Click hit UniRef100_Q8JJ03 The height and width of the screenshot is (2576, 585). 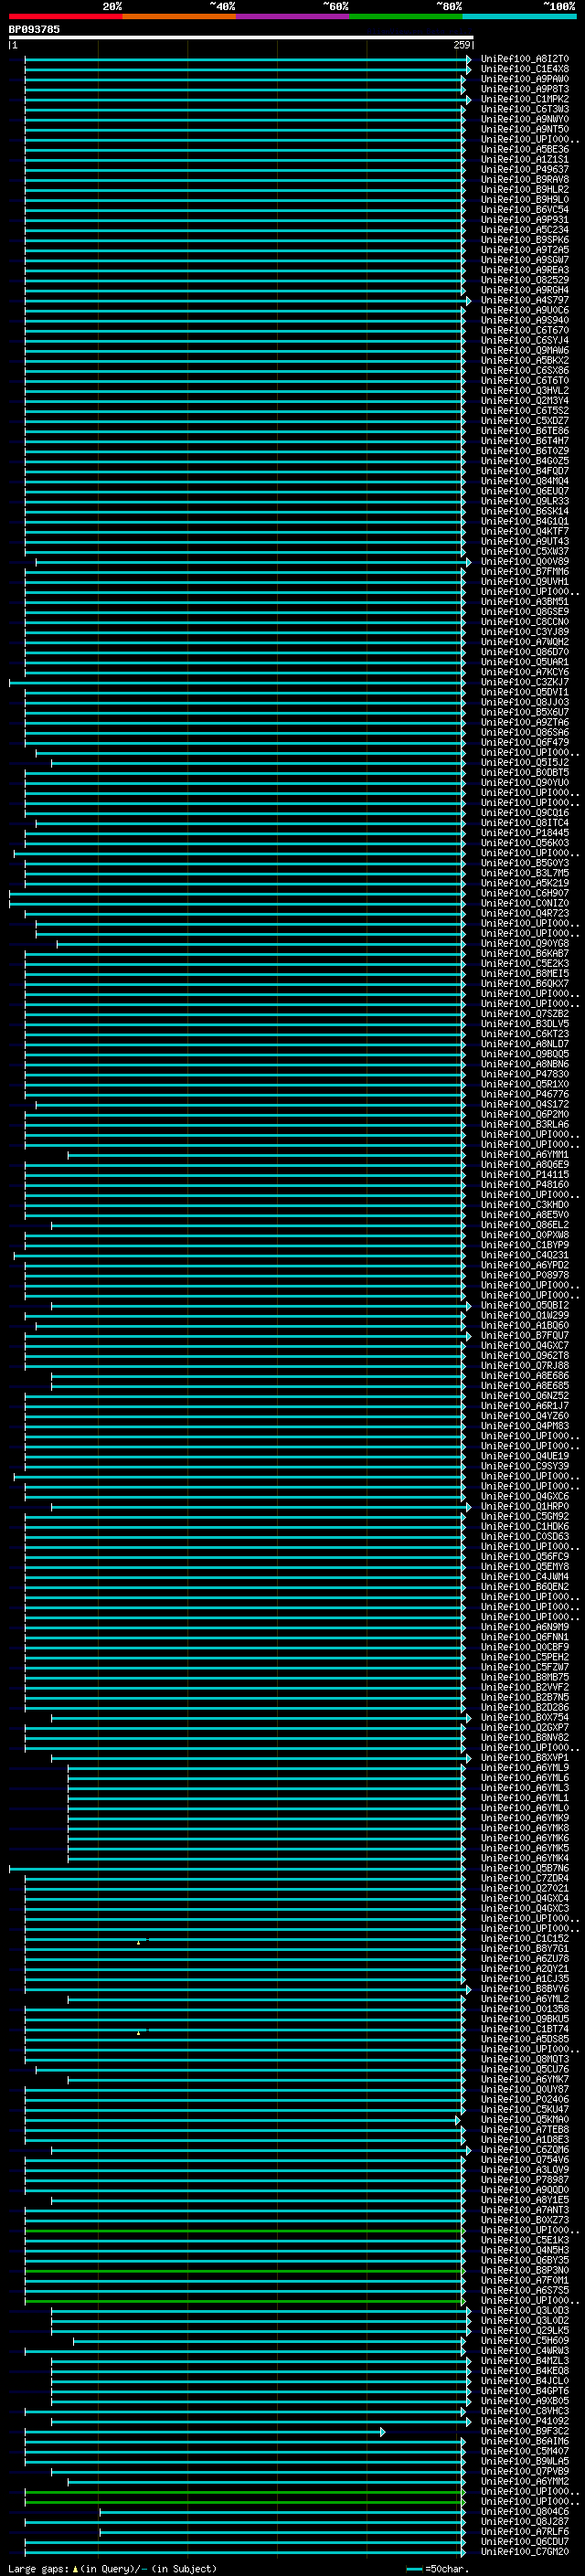tap(524, 703)
